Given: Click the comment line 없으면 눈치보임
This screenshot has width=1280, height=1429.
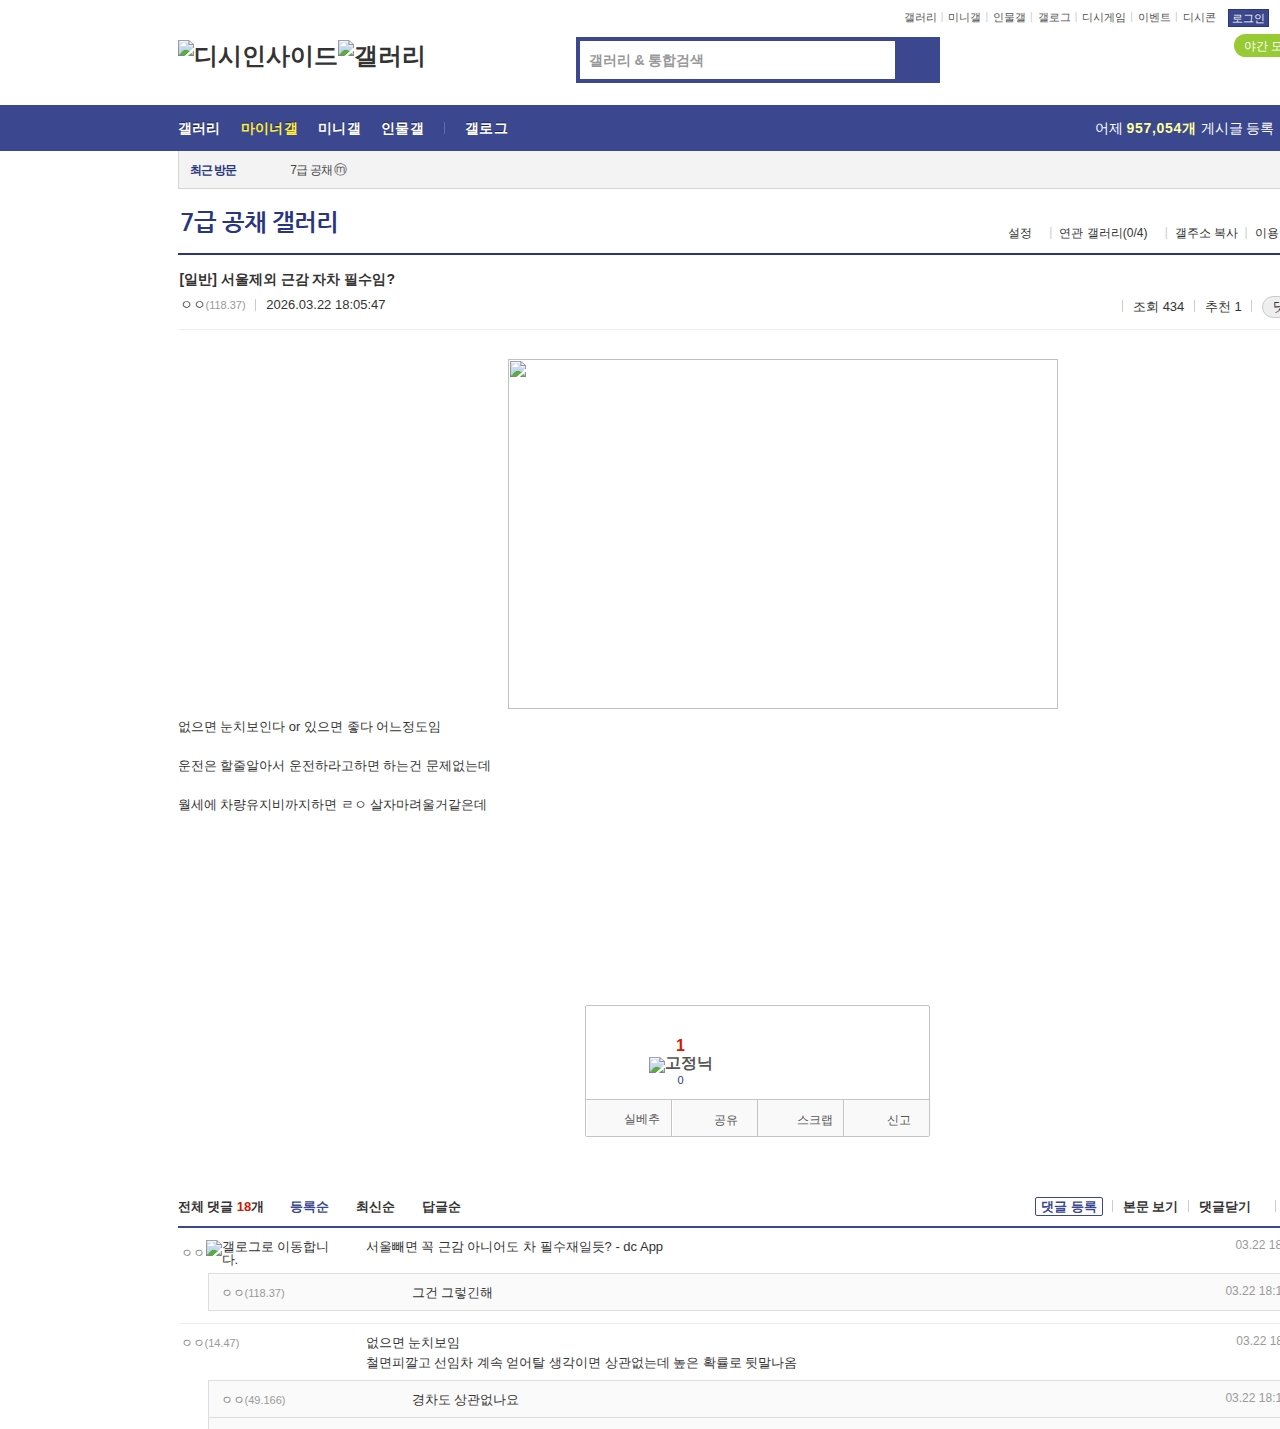Looking at the screenshot, I should (413, 1343).
